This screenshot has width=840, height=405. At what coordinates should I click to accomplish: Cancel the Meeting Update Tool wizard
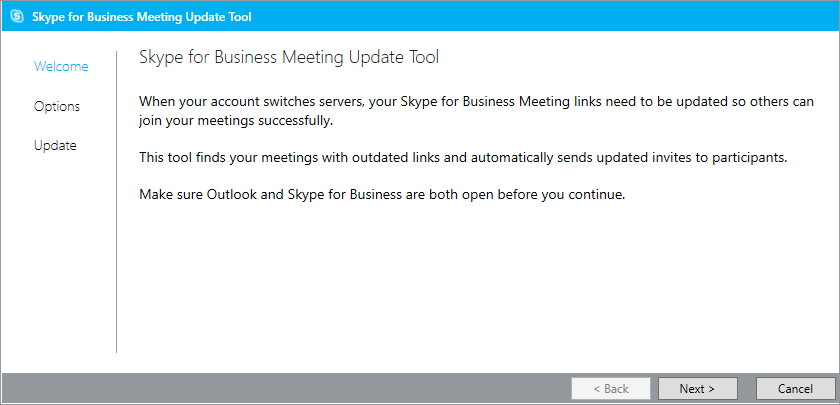795,388
